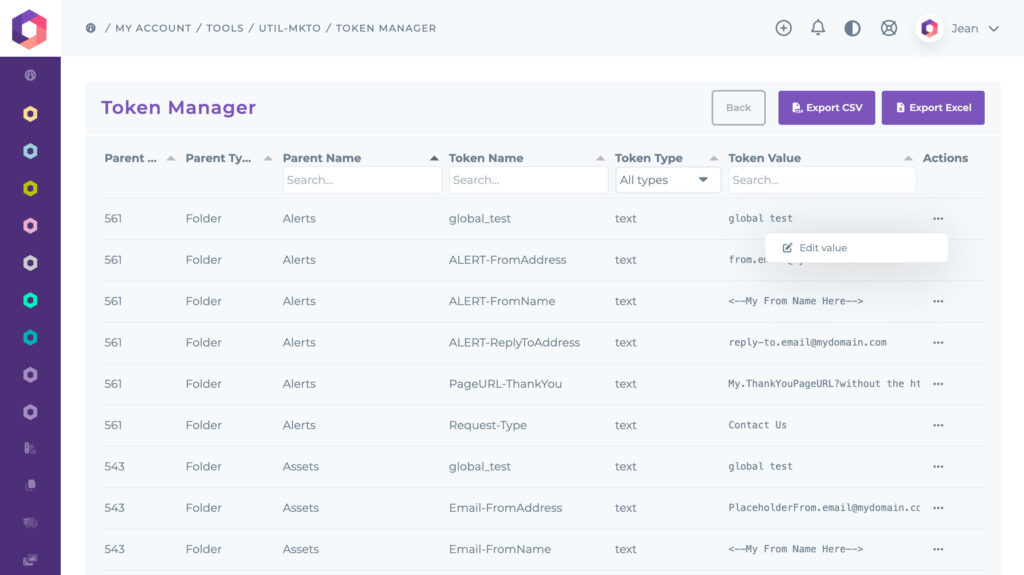Click the Export Excel button
Image resolution: width=1024 pixels, height=575 pixels.
point(933,108)
